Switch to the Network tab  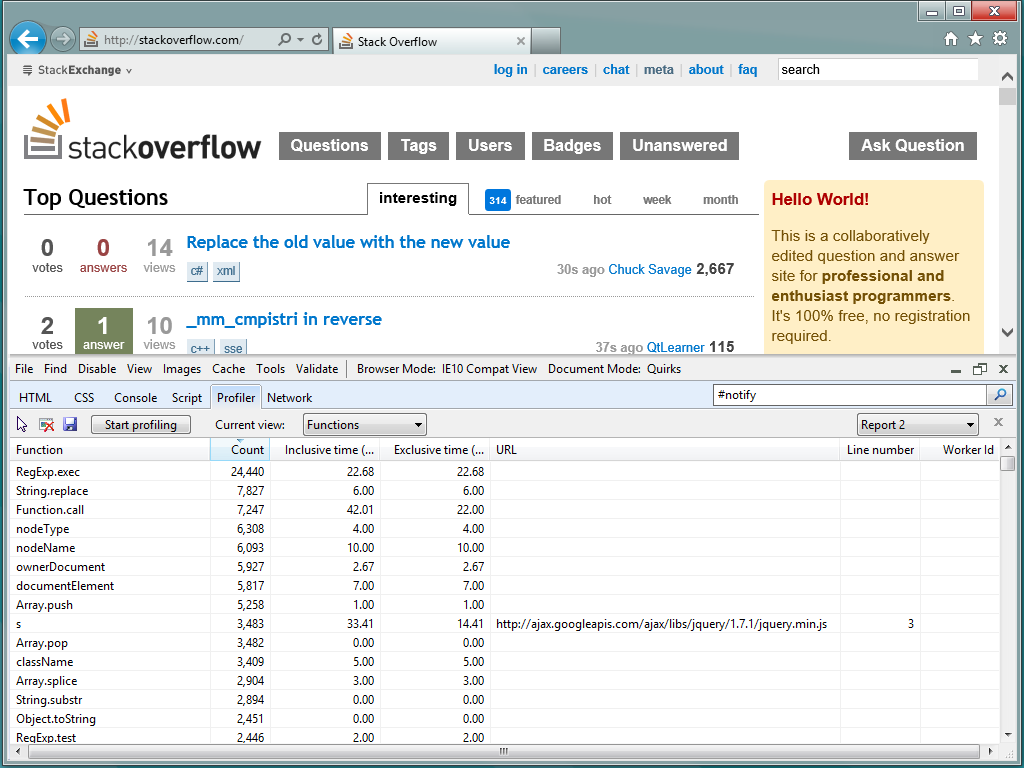[x=289, y=398]
